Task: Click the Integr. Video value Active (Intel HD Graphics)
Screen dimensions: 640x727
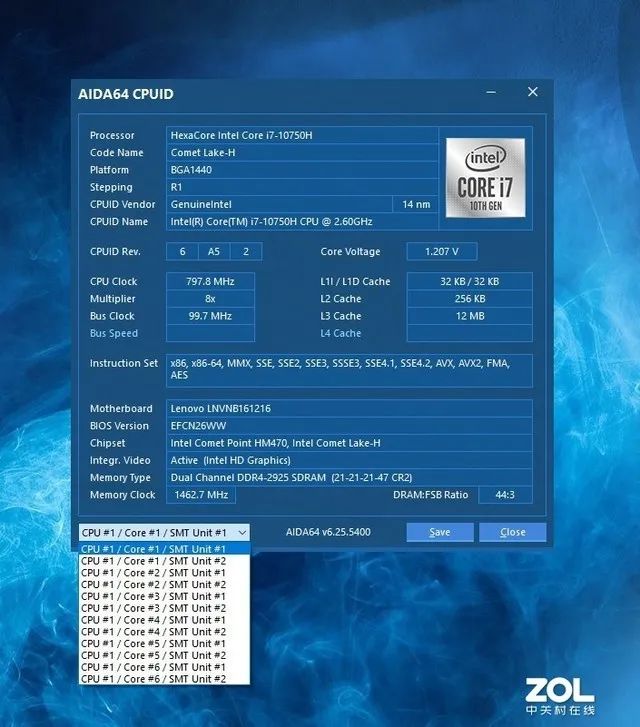Action: pyautogui.click(x=349, y=460)
